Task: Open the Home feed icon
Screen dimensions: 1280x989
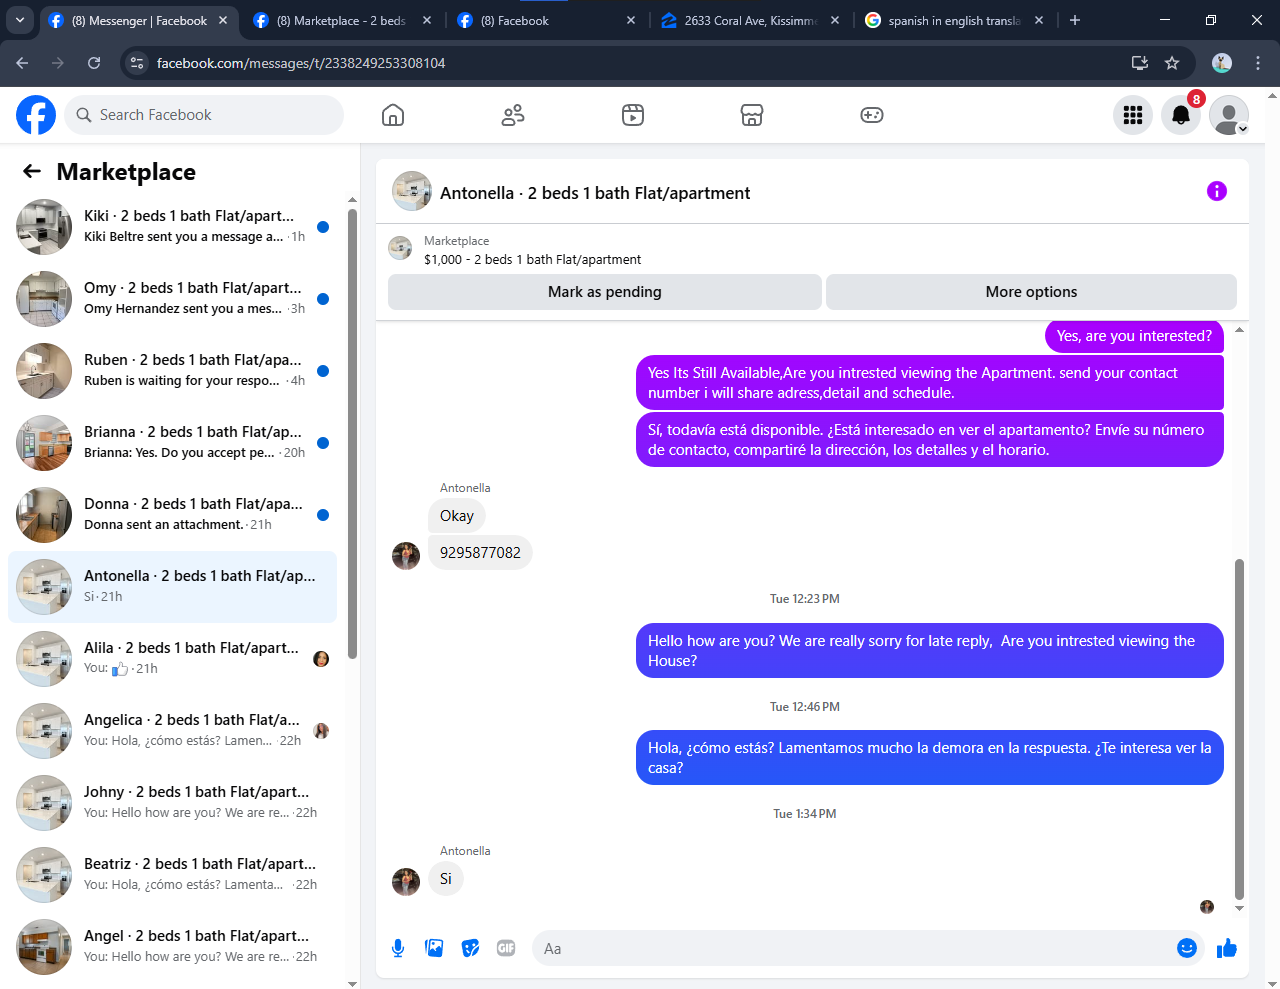Action: [x=393, y=115]
